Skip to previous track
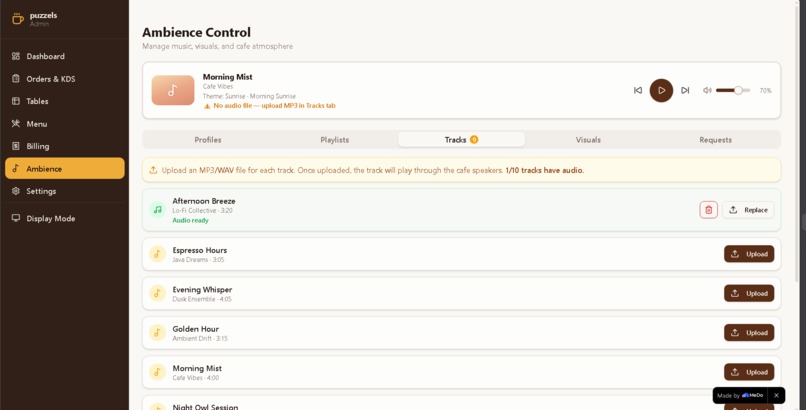The width and height of the screenshot is (806, 410). (x=638, y=90)
